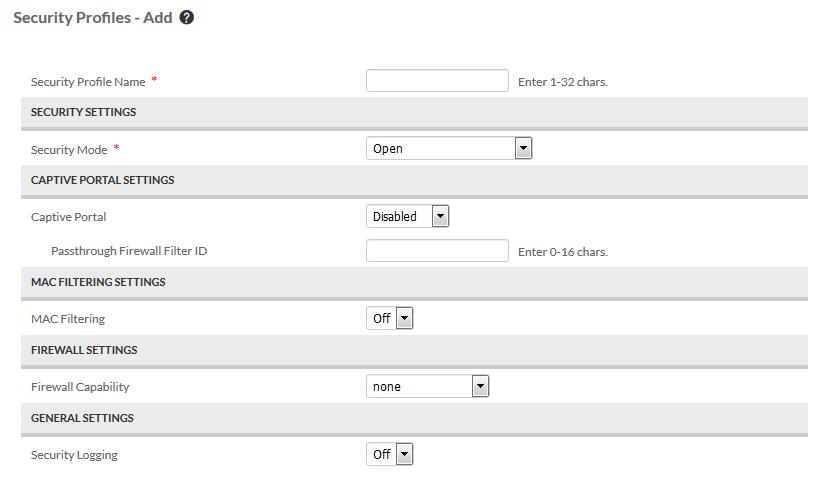Click the Security Mode label

click(x=69, y=150)
